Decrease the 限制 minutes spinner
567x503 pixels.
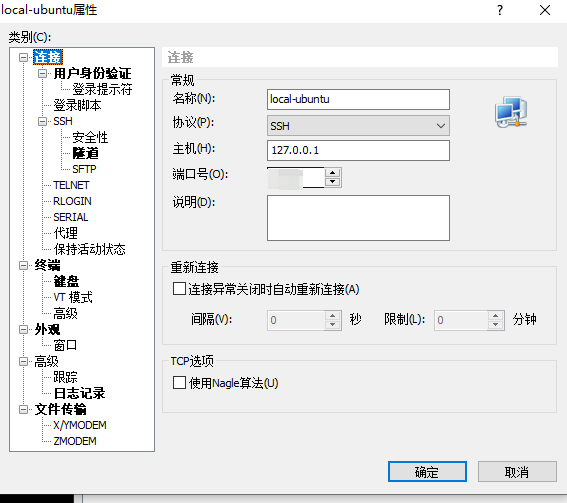point(495,325)
